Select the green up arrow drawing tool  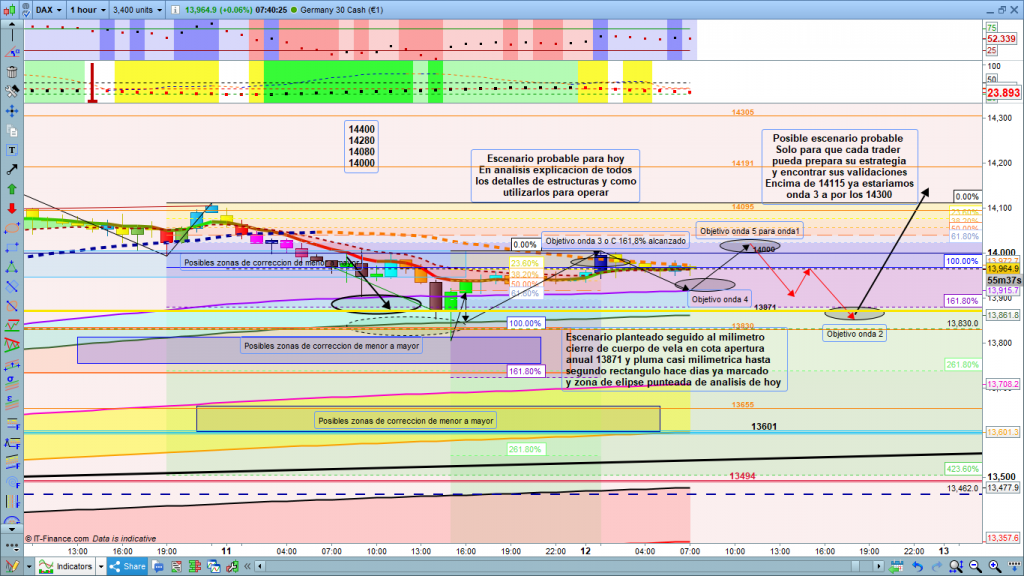[x=11, y=189]
